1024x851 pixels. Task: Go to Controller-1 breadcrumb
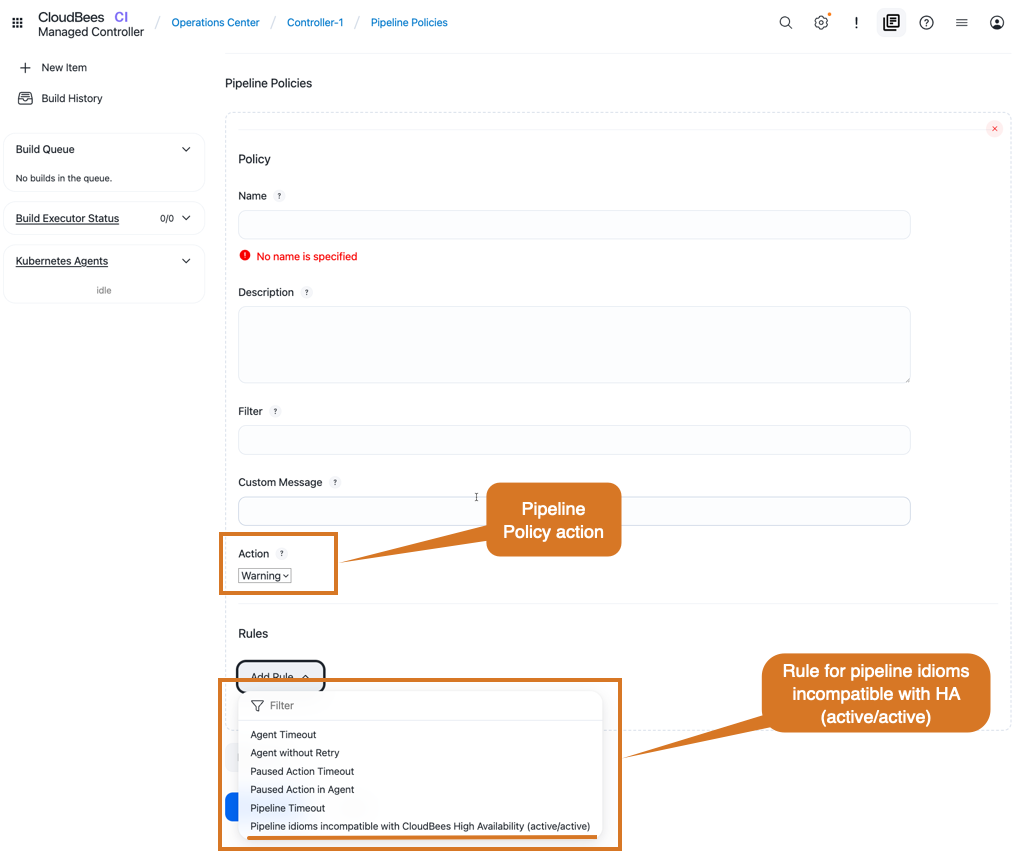[x=315, y=23]
